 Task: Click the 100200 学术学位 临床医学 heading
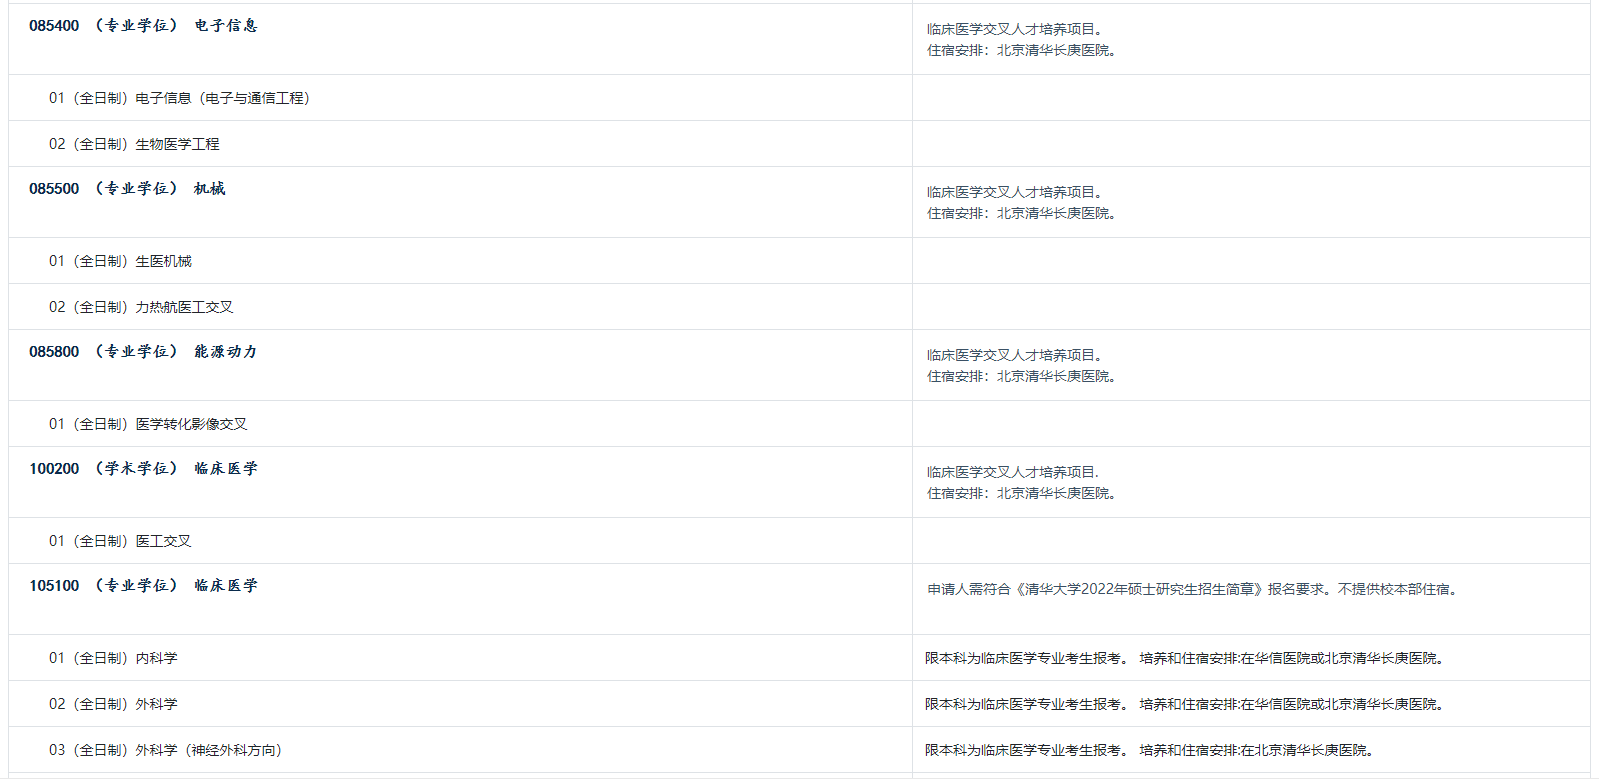click(143, 469)
